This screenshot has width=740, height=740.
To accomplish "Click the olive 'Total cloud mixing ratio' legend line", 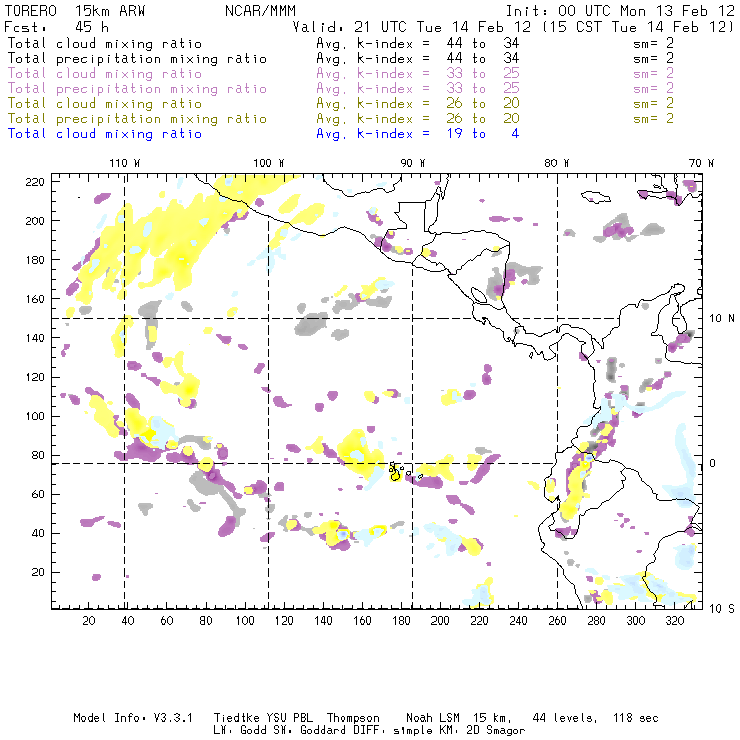I will coord(105,104).
